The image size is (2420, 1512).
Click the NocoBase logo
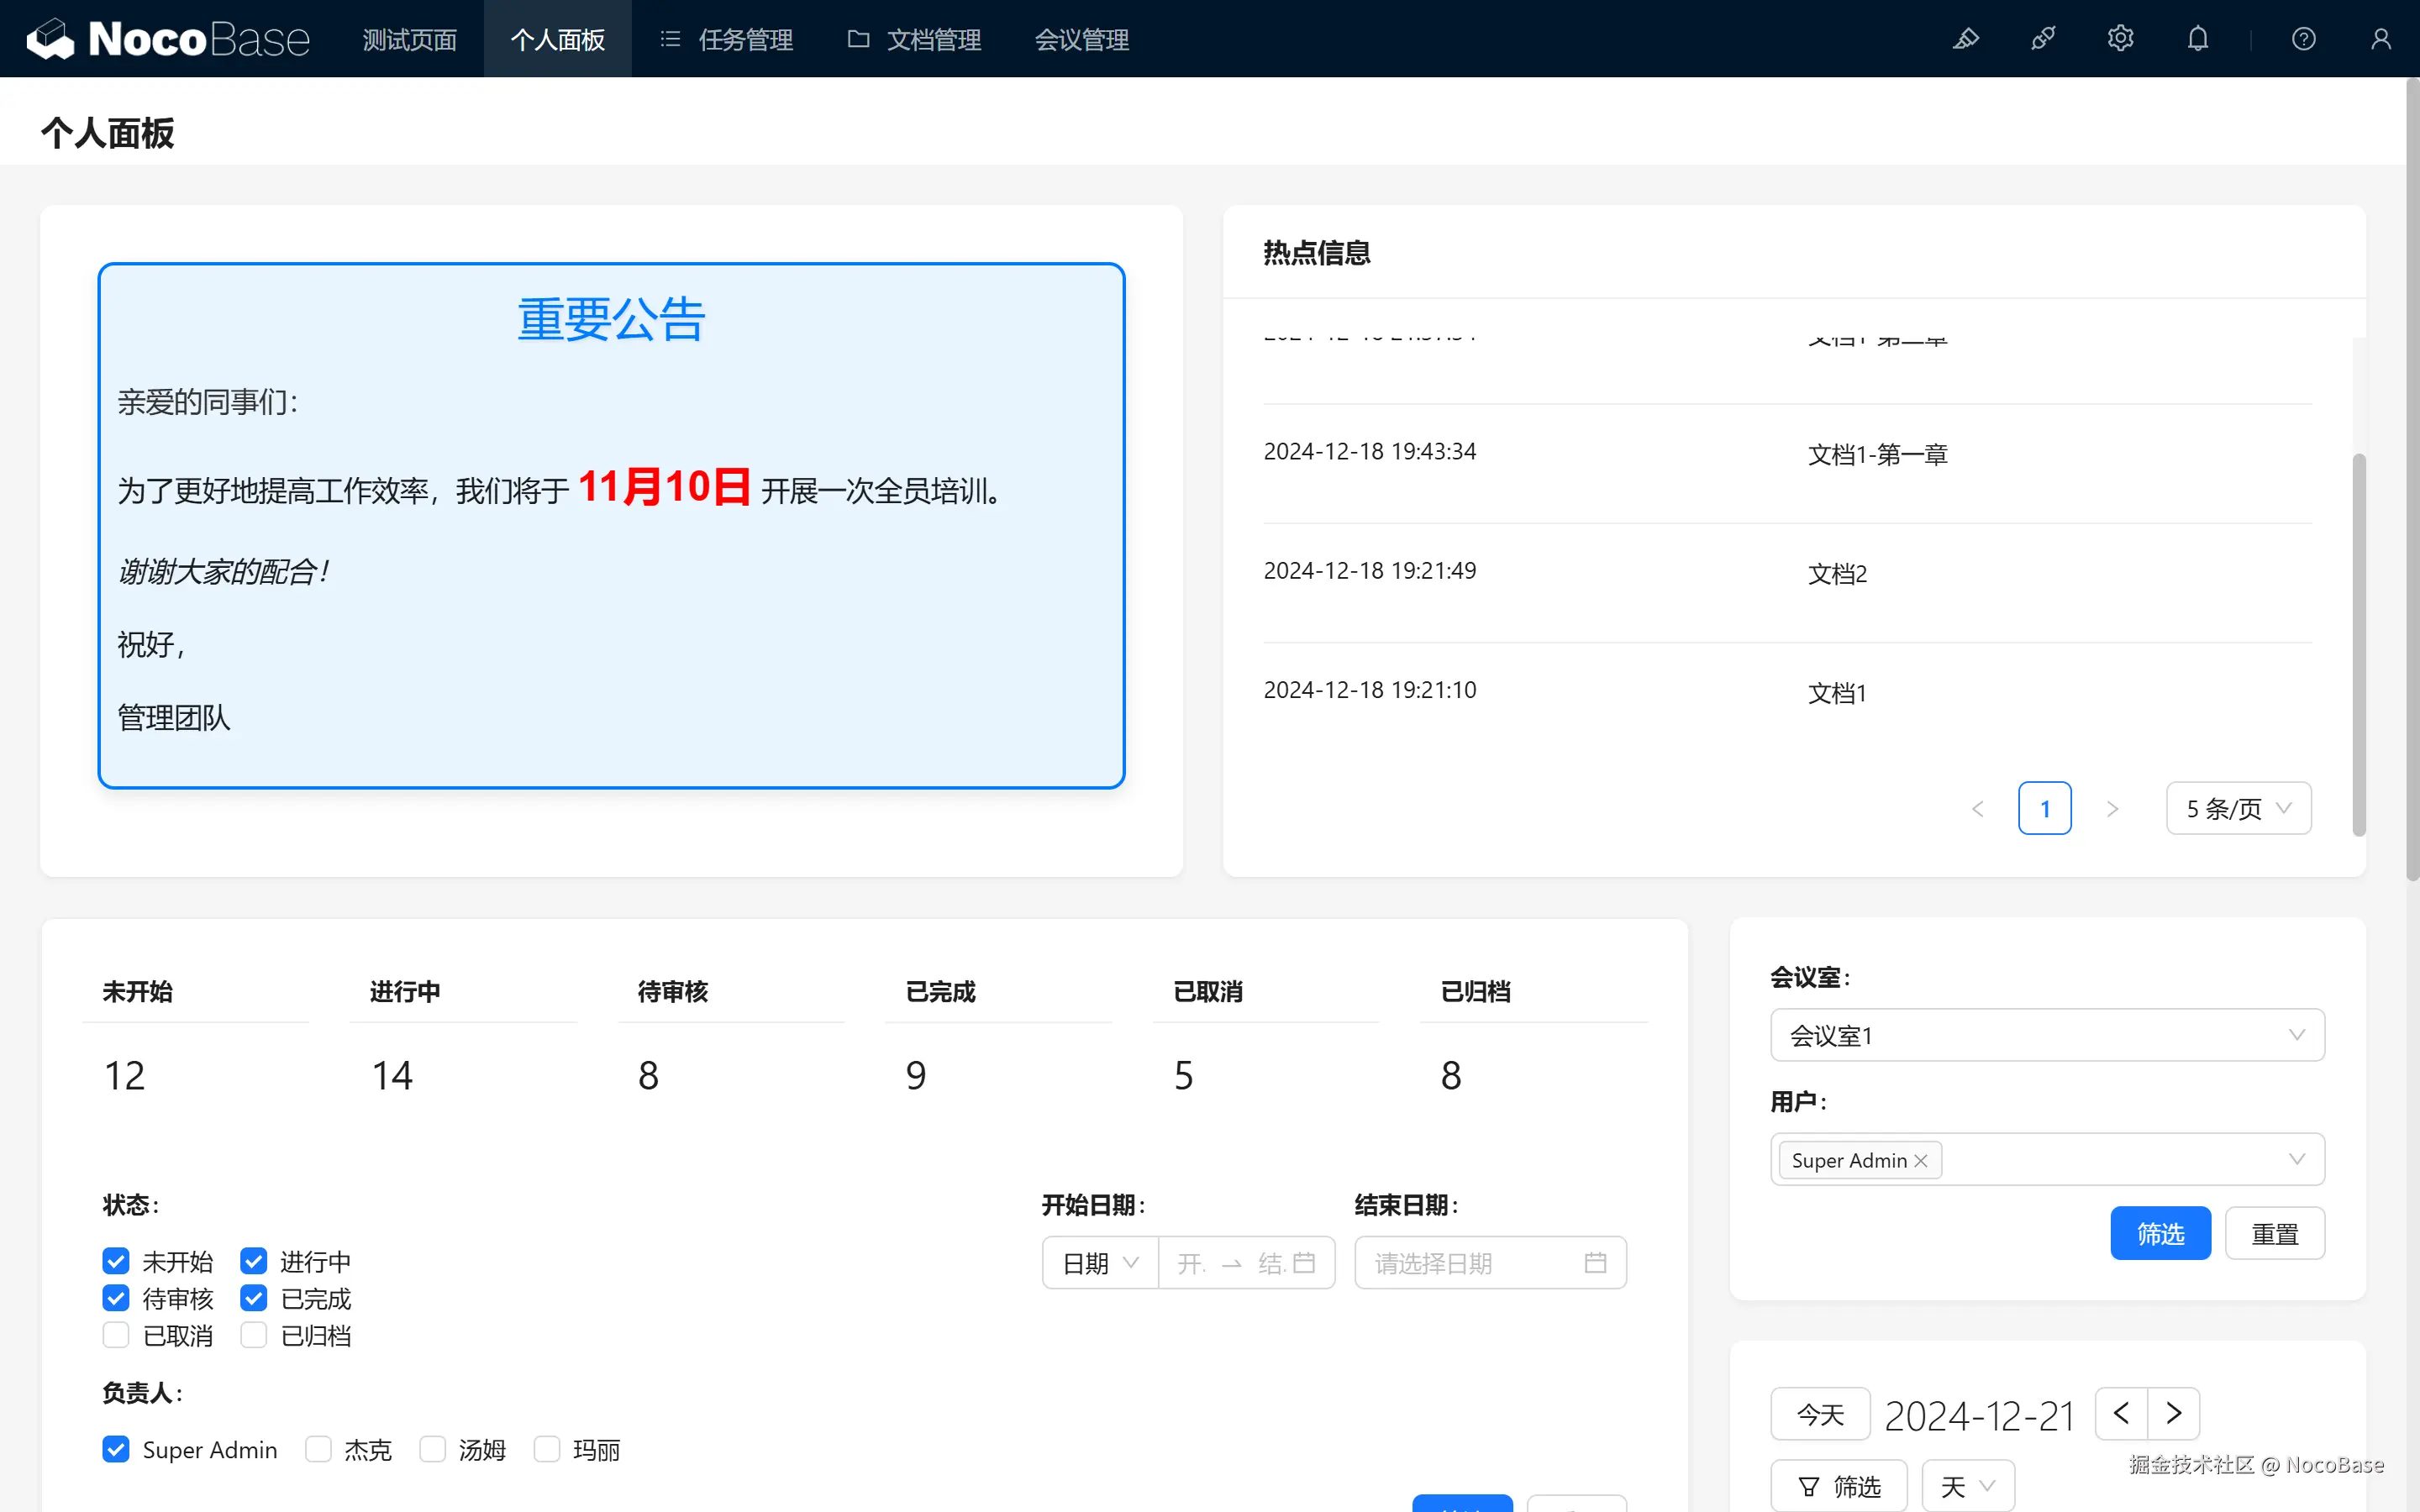[x=168, y=39]
